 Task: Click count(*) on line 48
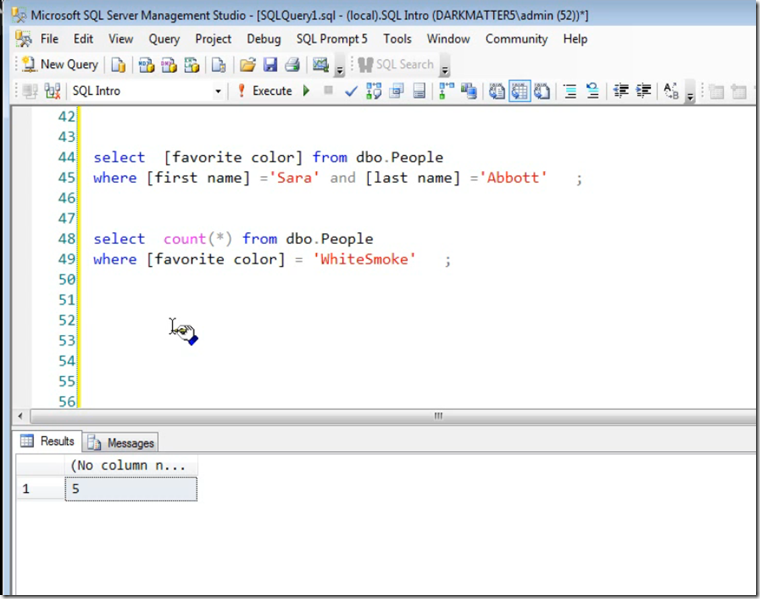pyautogui.click(x=198, y=239)
